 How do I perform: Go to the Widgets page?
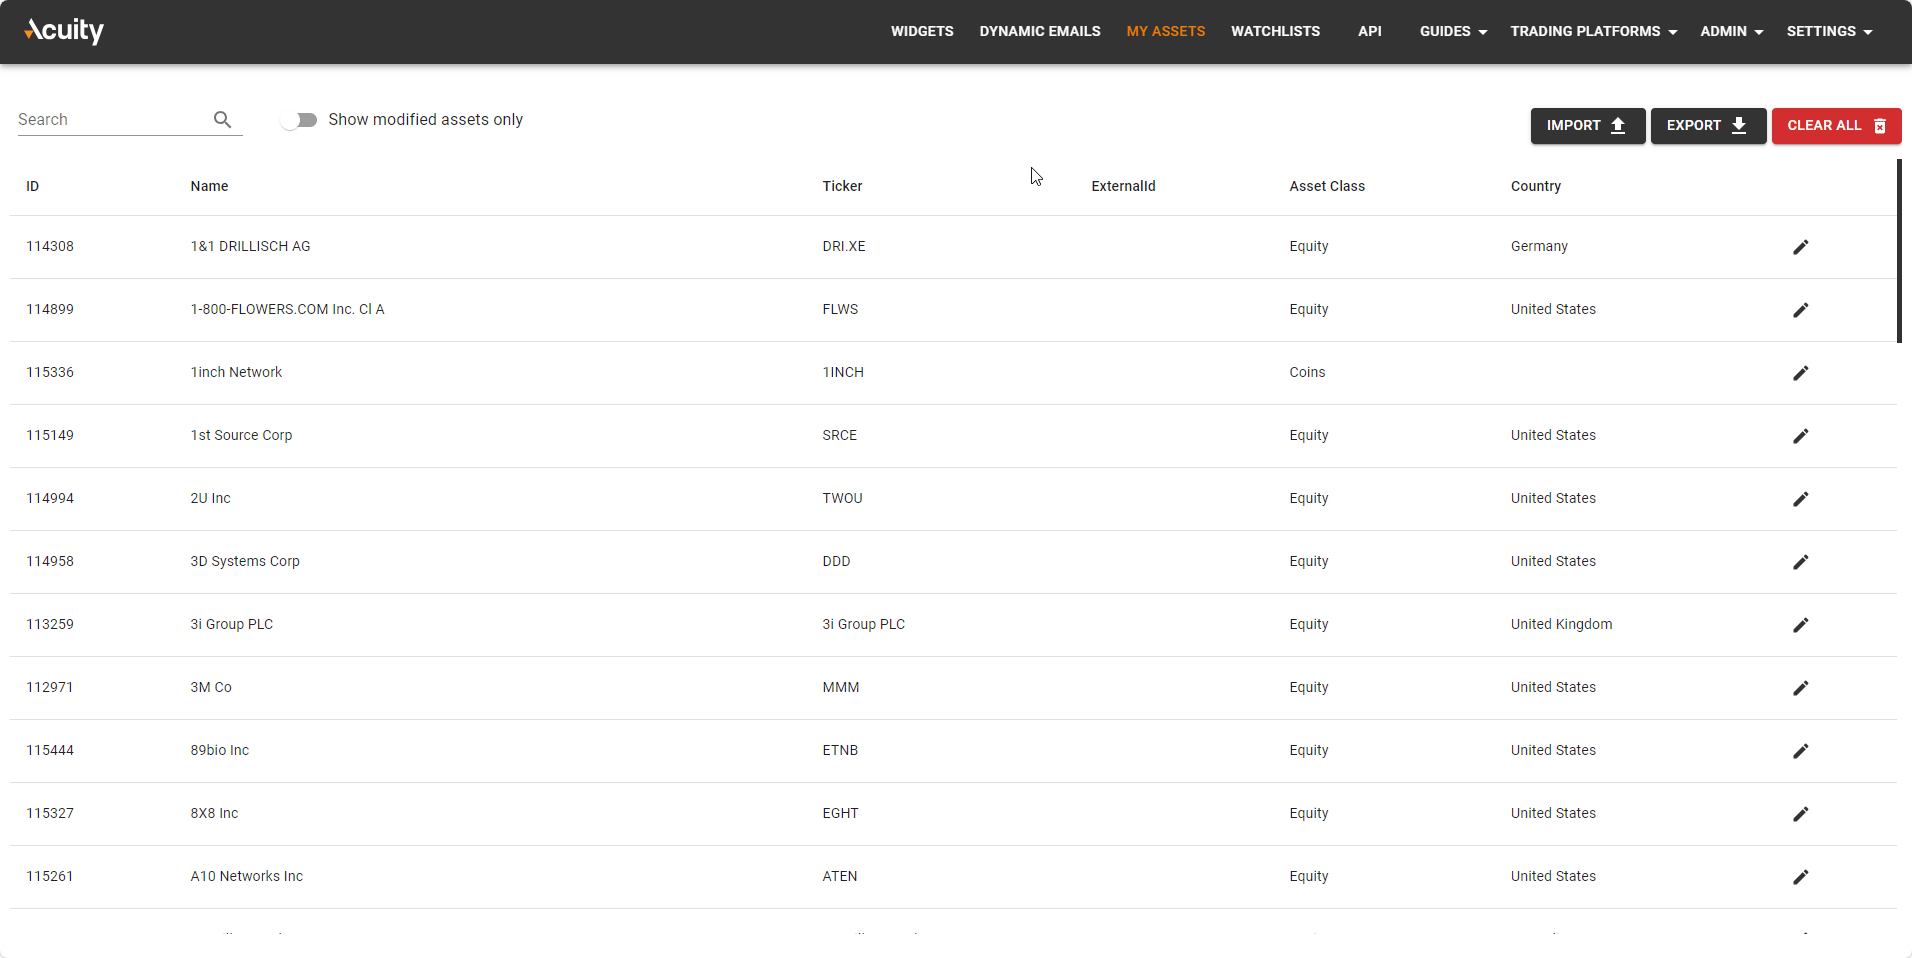922,31
